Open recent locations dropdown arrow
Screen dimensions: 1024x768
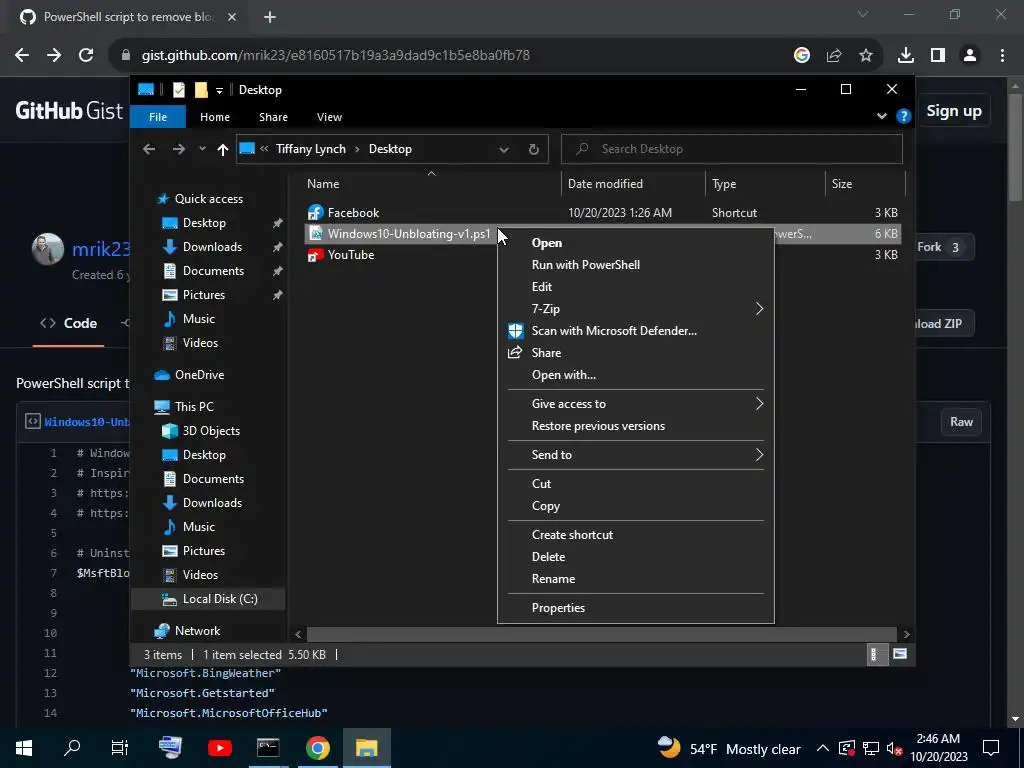pyautogui.click(x=202, y=149)
